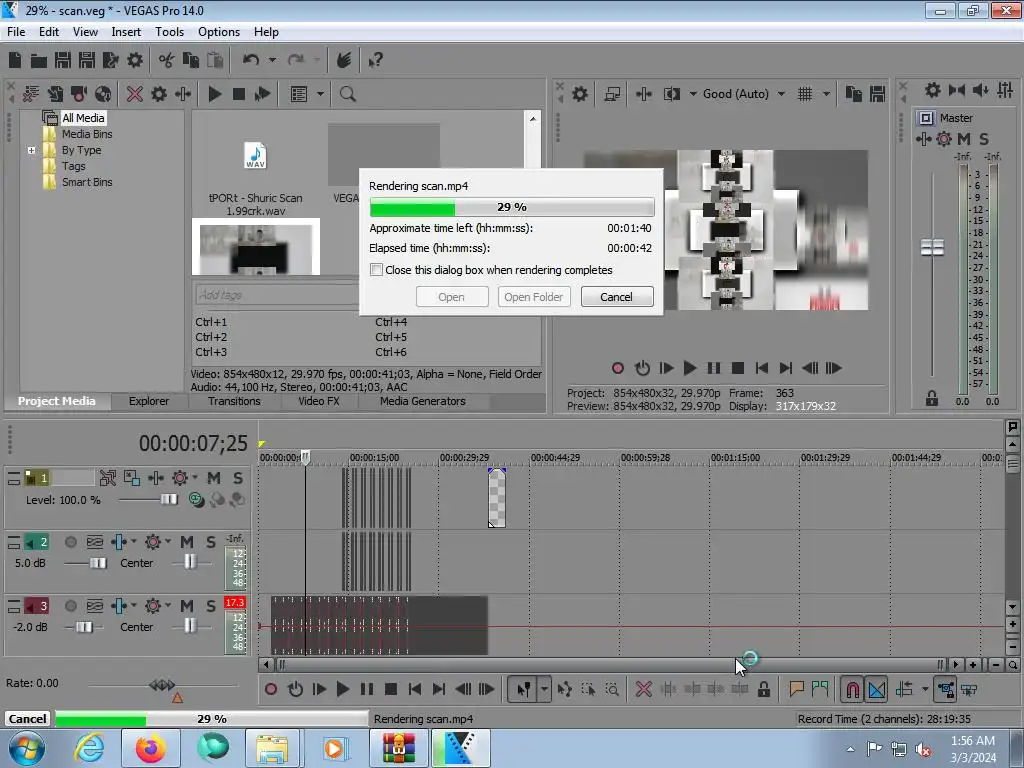Arm audio track 3 for record

[x=71, y=606]
